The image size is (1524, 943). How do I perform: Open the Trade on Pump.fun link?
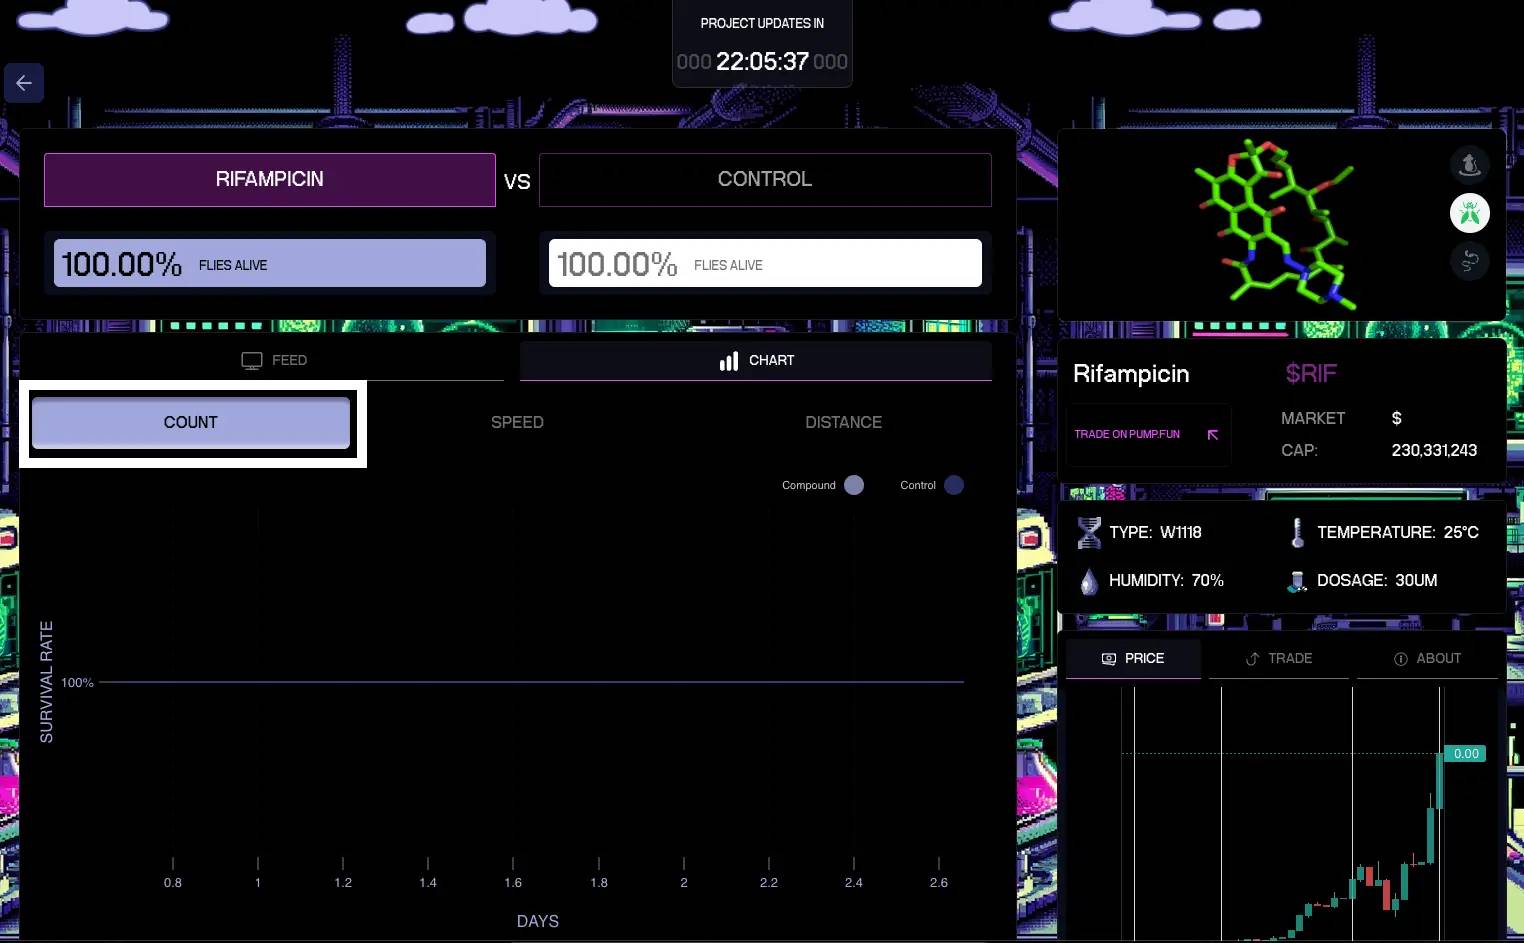pos(1146,434)
